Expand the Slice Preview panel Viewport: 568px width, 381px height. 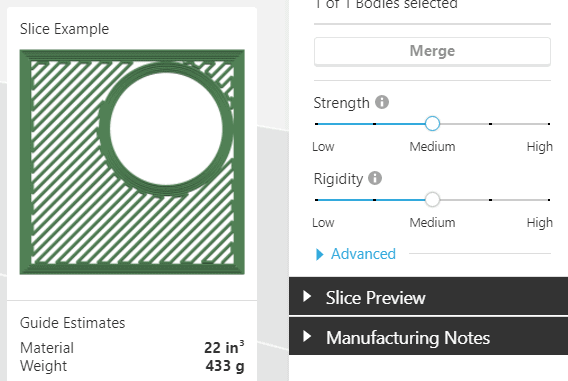point(429,297)
